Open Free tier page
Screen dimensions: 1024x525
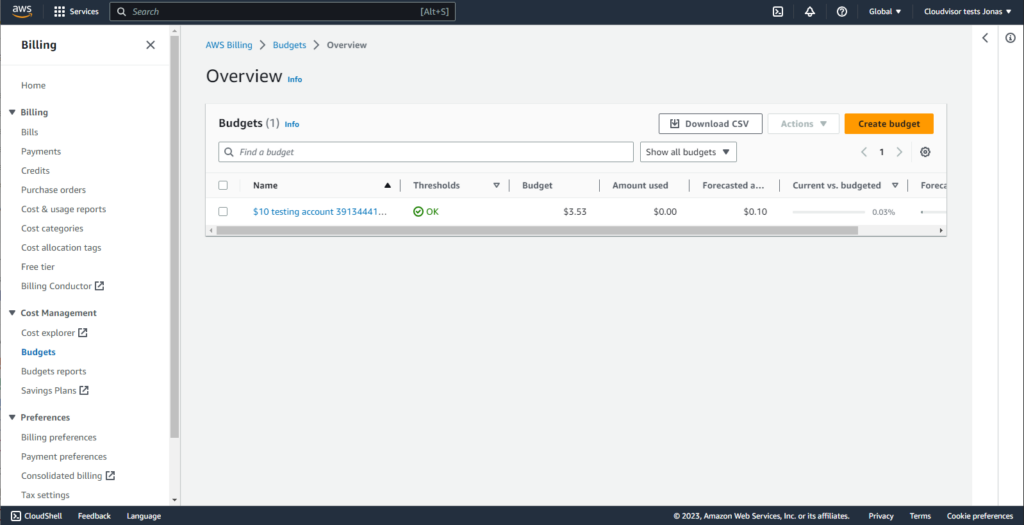[x=38, y=267]
